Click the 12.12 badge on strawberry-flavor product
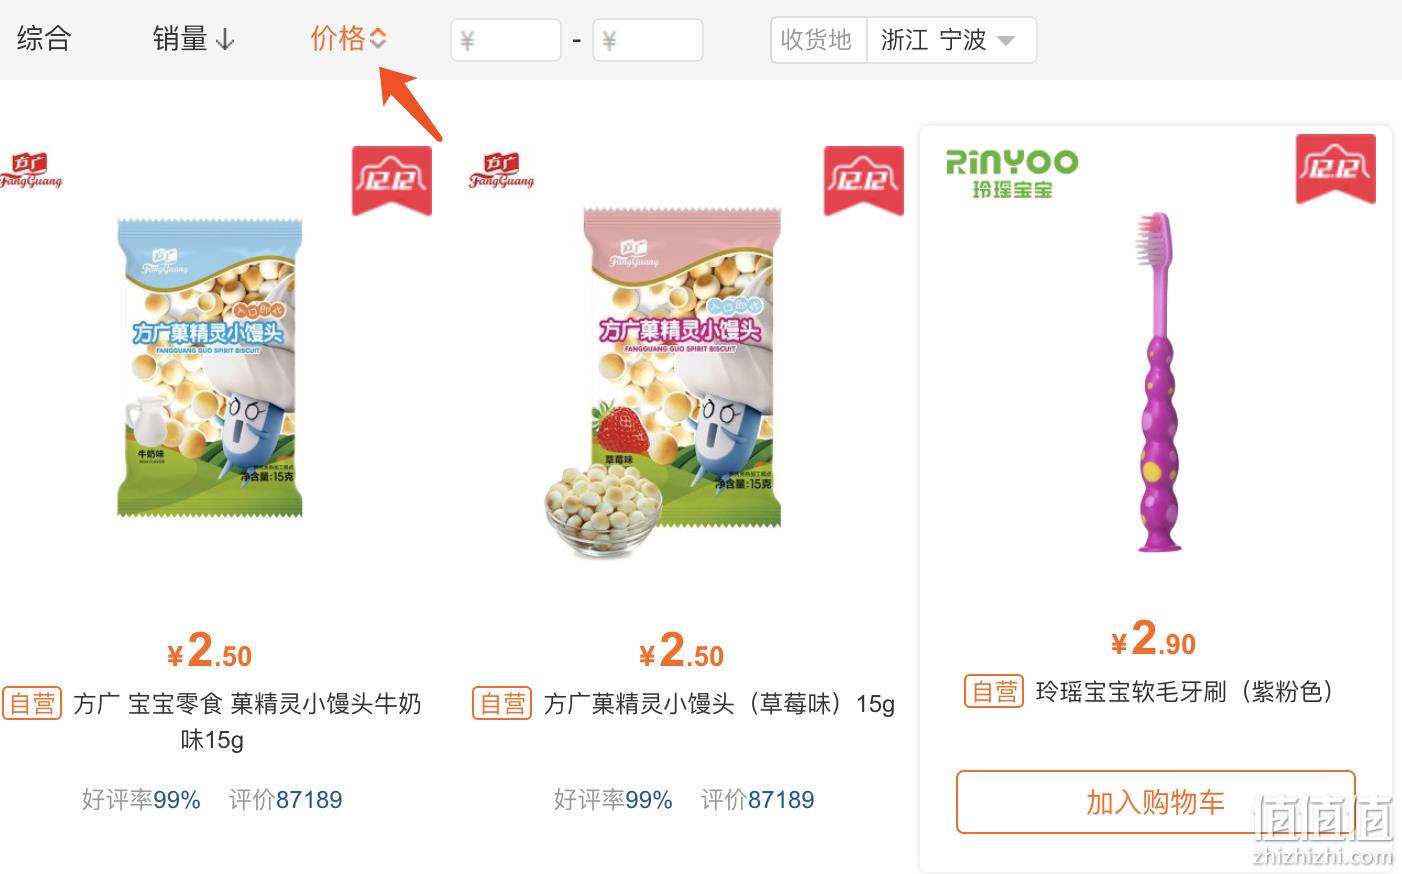Screen dimensions: 1402x874 click(863, 180)
